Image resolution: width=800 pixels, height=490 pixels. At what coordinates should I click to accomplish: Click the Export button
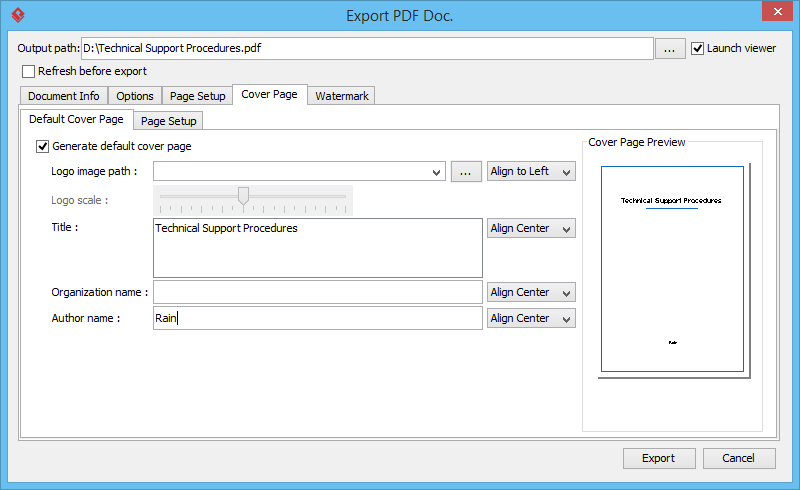pos(658,459)
